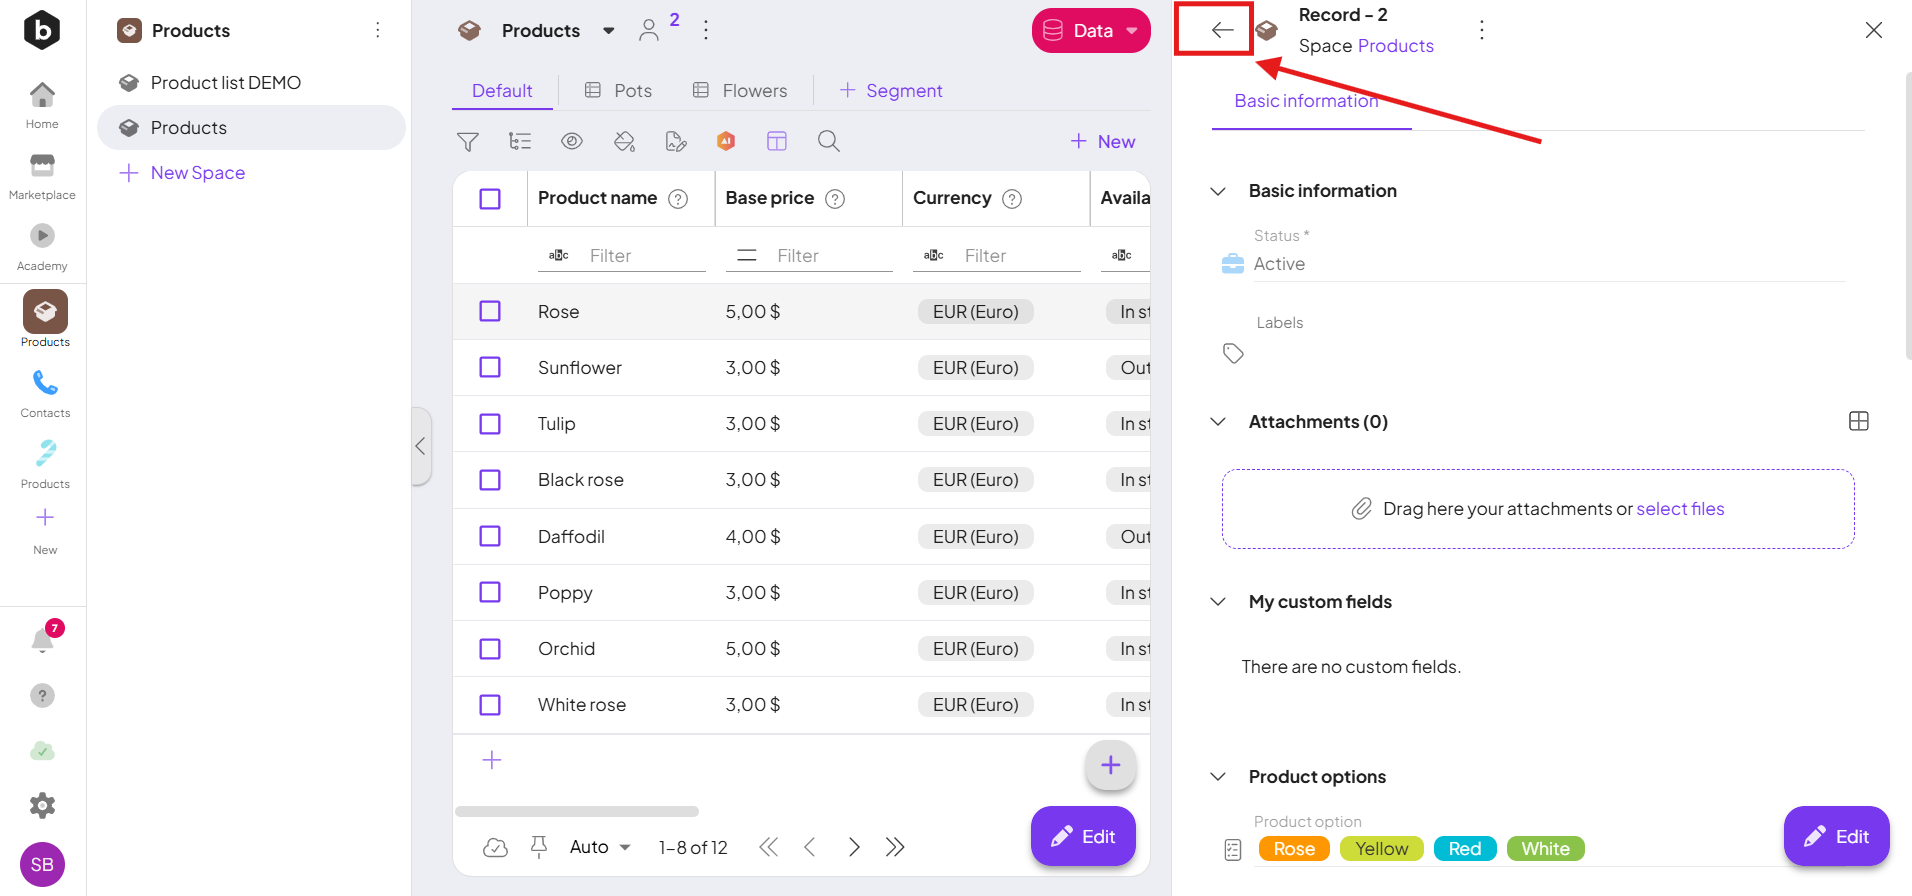The width and height of the screenshot is (1912, 896).
Task: Open the notifications bell
Action: [x=43, y=640]
